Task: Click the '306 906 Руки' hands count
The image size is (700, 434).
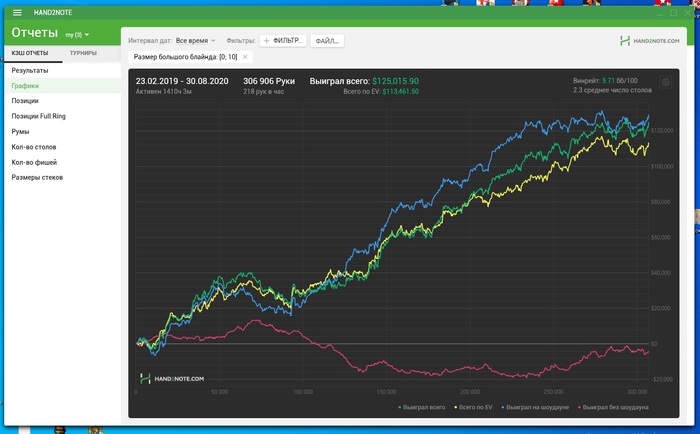Action: (x=269, y=81)
